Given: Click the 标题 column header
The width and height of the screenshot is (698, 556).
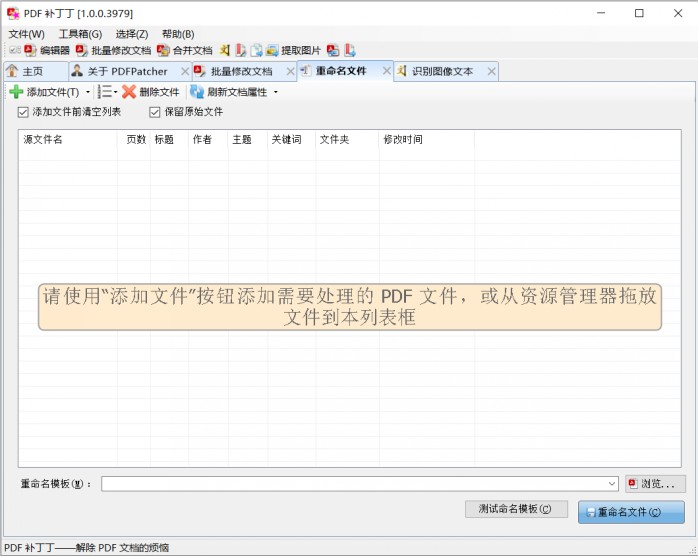Looking at the screenshot, I should pyautogui.click(x=169, y=140).
